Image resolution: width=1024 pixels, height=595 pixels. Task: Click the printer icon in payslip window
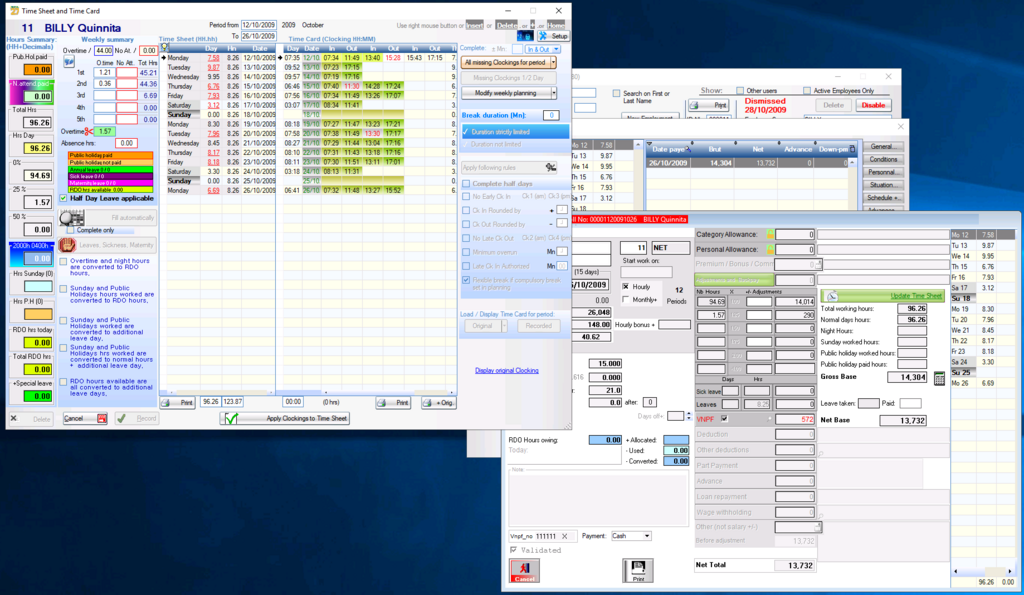[x=637, y=568]
